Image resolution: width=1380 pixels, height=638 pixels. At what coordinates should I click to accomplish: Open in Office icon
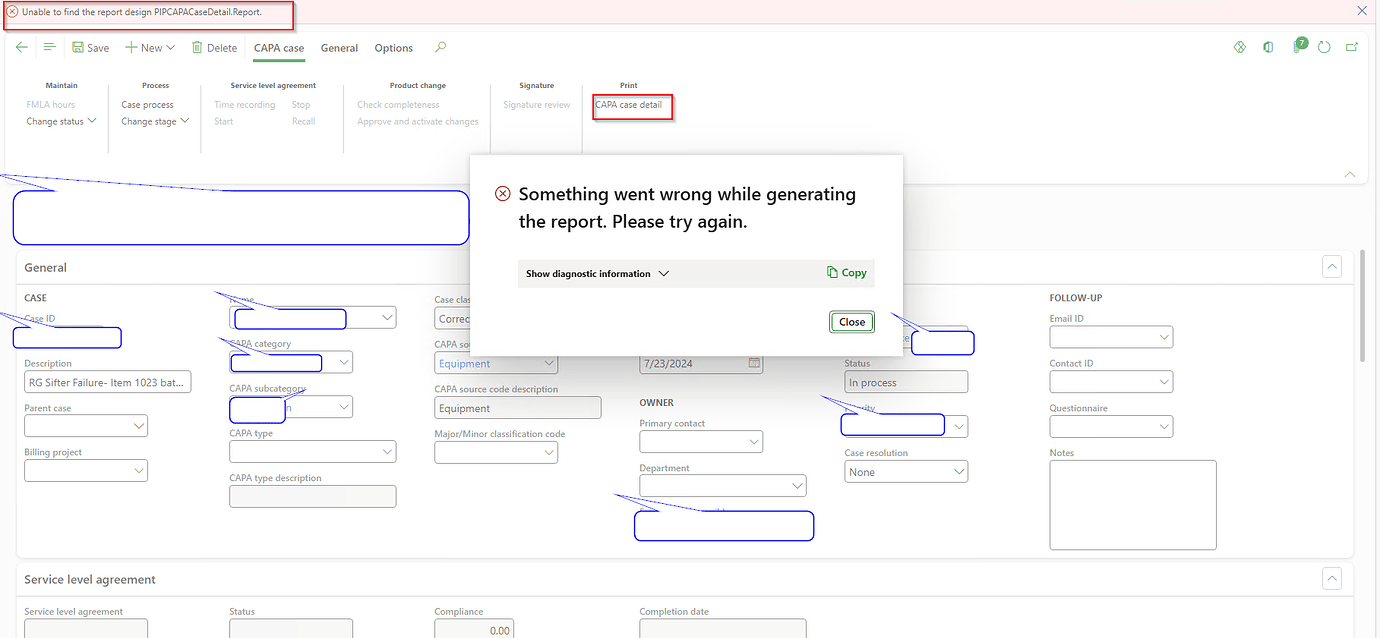1268,47
